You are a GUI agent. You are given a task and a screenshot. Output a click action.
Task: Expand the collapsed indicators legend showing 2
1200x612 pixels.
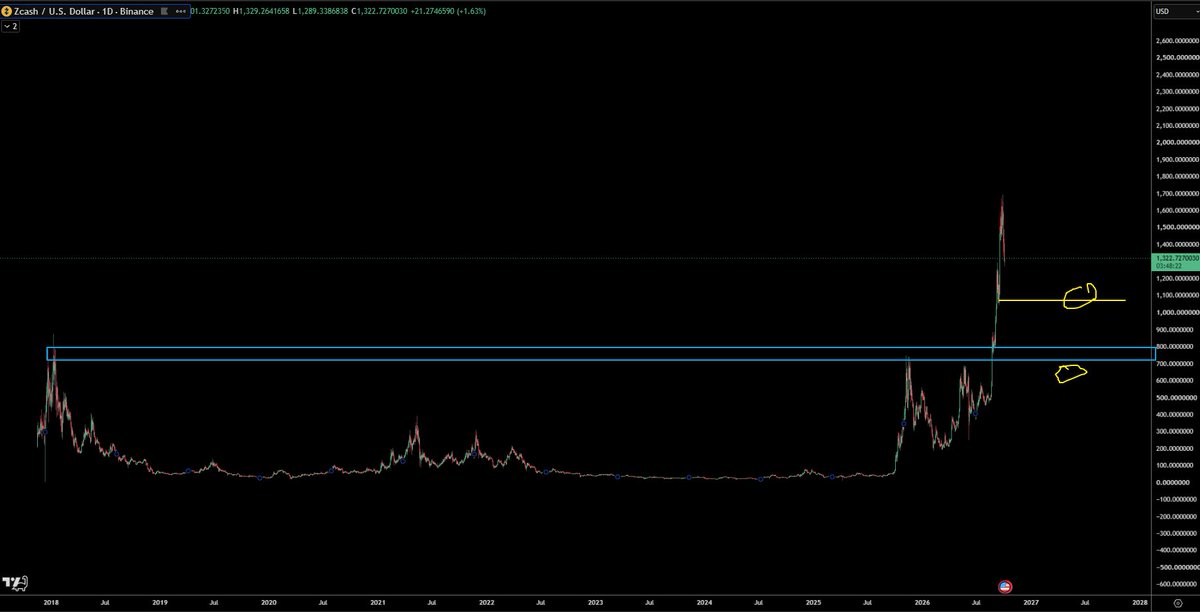pos(12,27)
